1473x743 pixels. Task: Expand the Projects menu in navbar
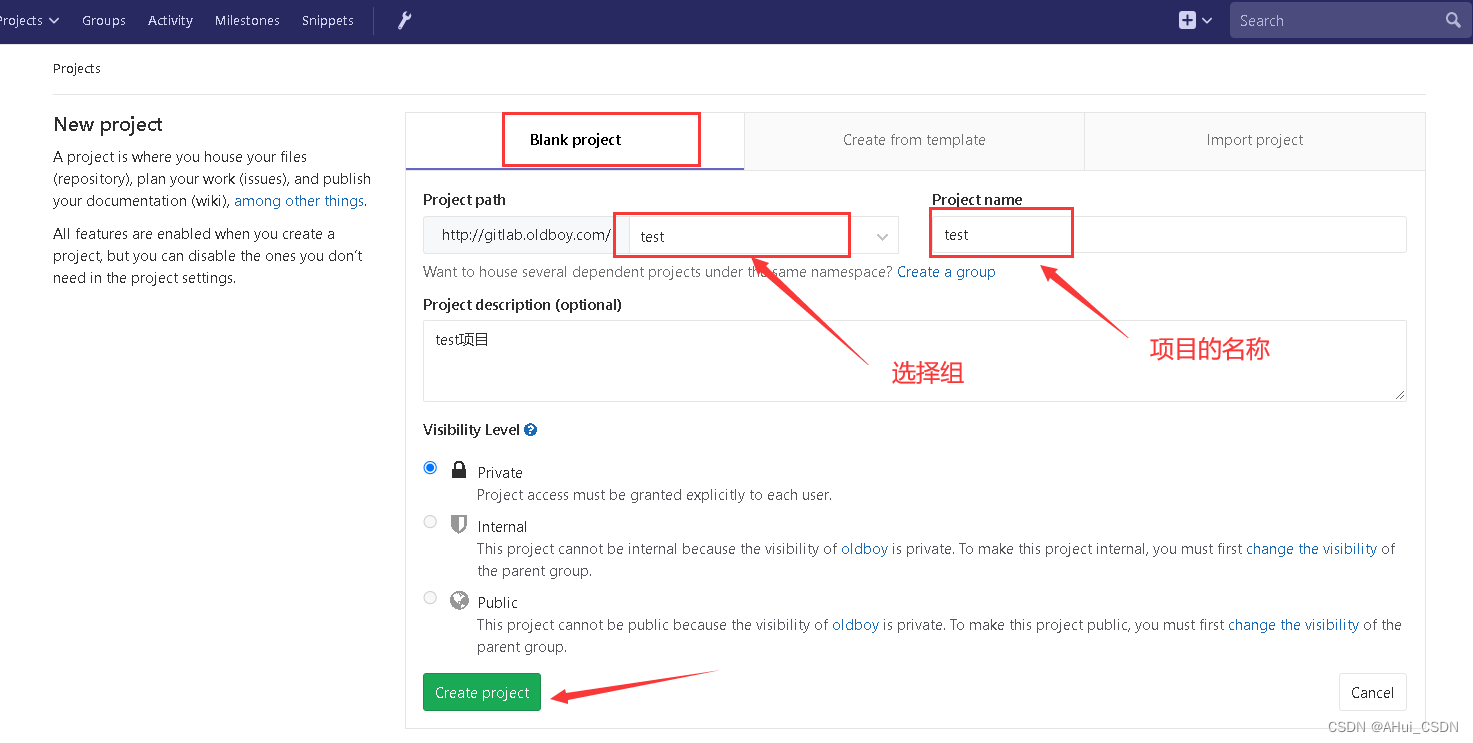point(29,20)
